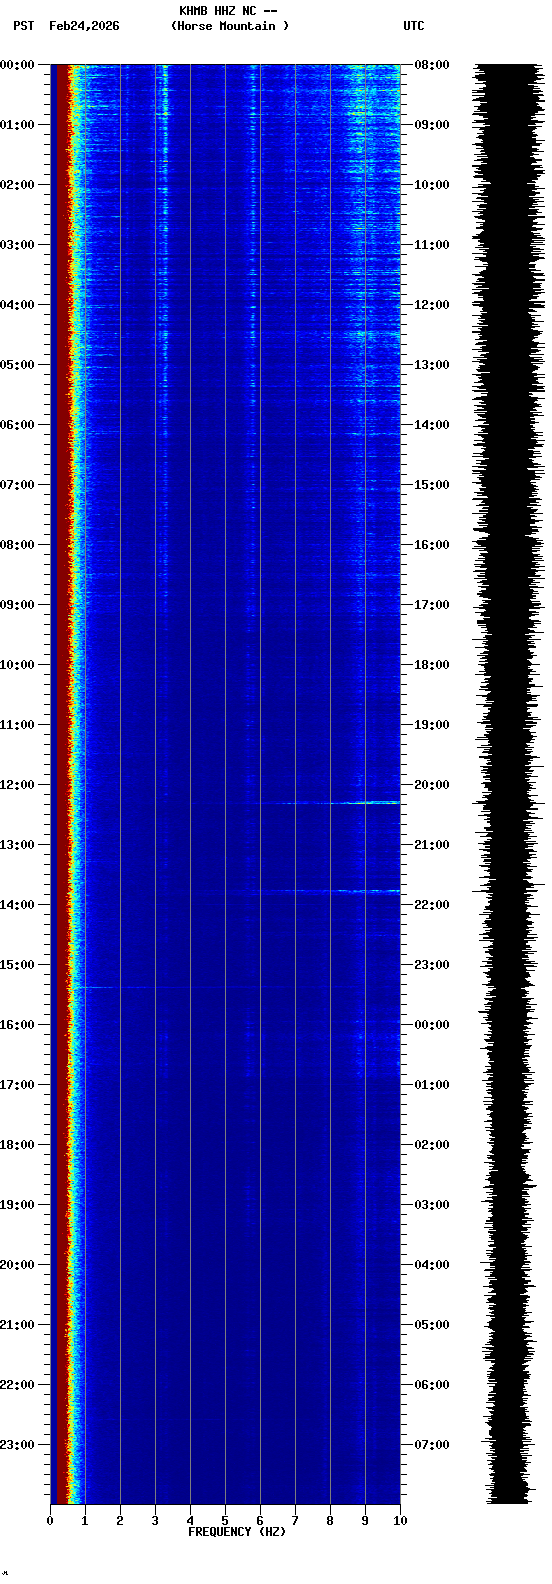Click the UTC time label '07:00'
This screenshot has width=552, height=1584.
pos(432,1445)
